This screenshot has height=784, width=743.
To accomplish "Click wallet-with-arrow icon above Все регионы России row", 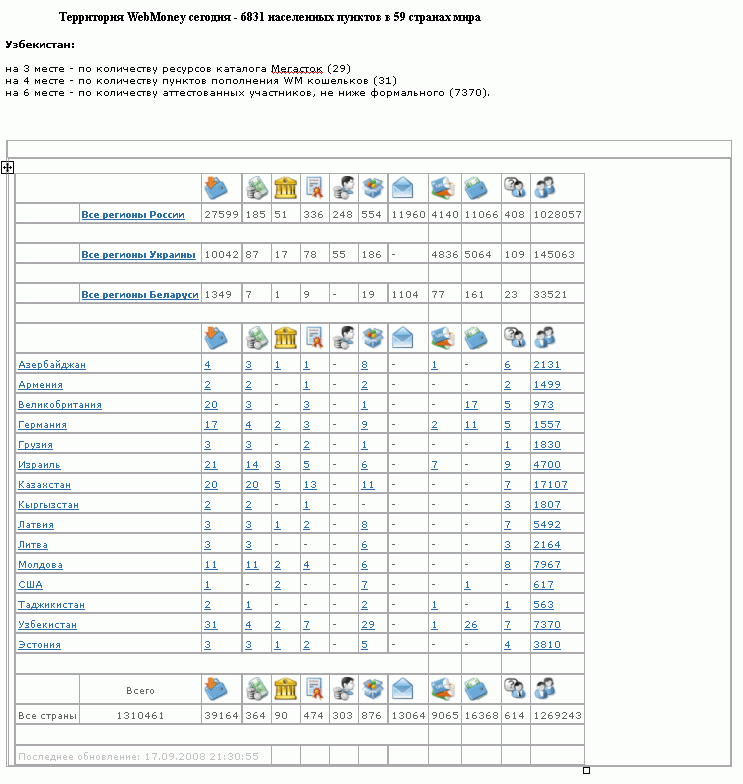I will click(216, 188).
